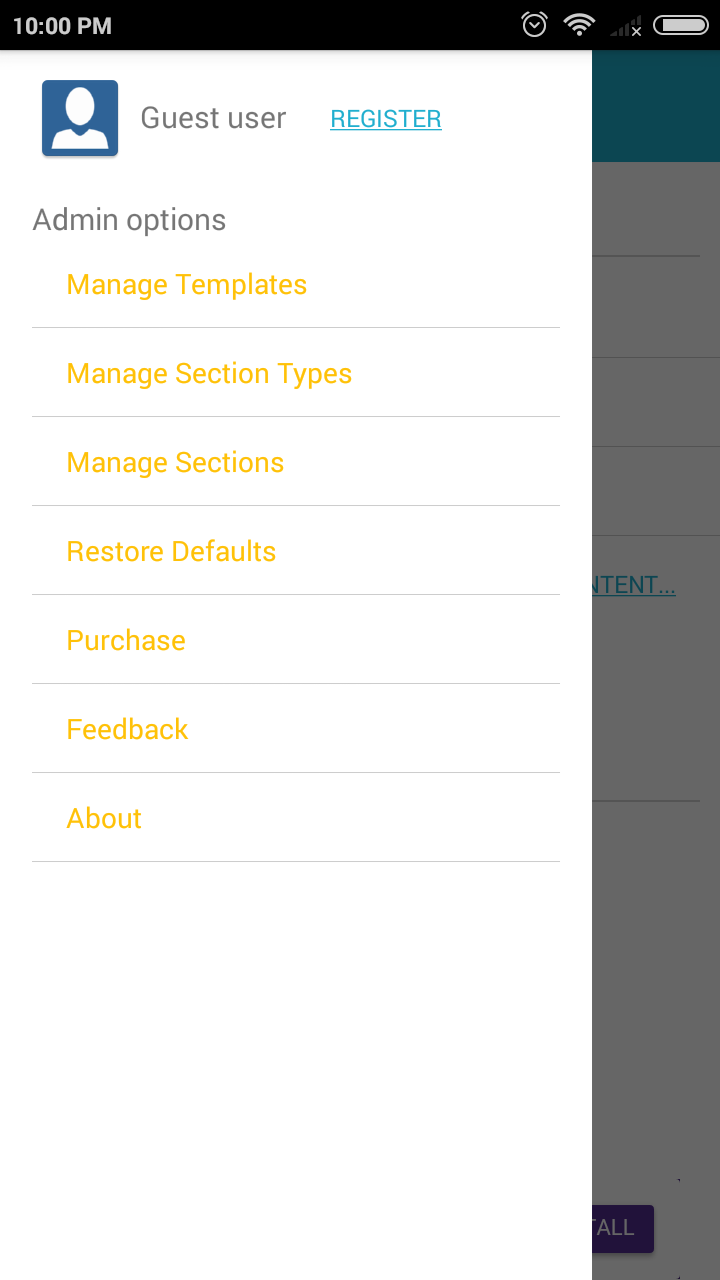Click the REGISTER link

385,119
